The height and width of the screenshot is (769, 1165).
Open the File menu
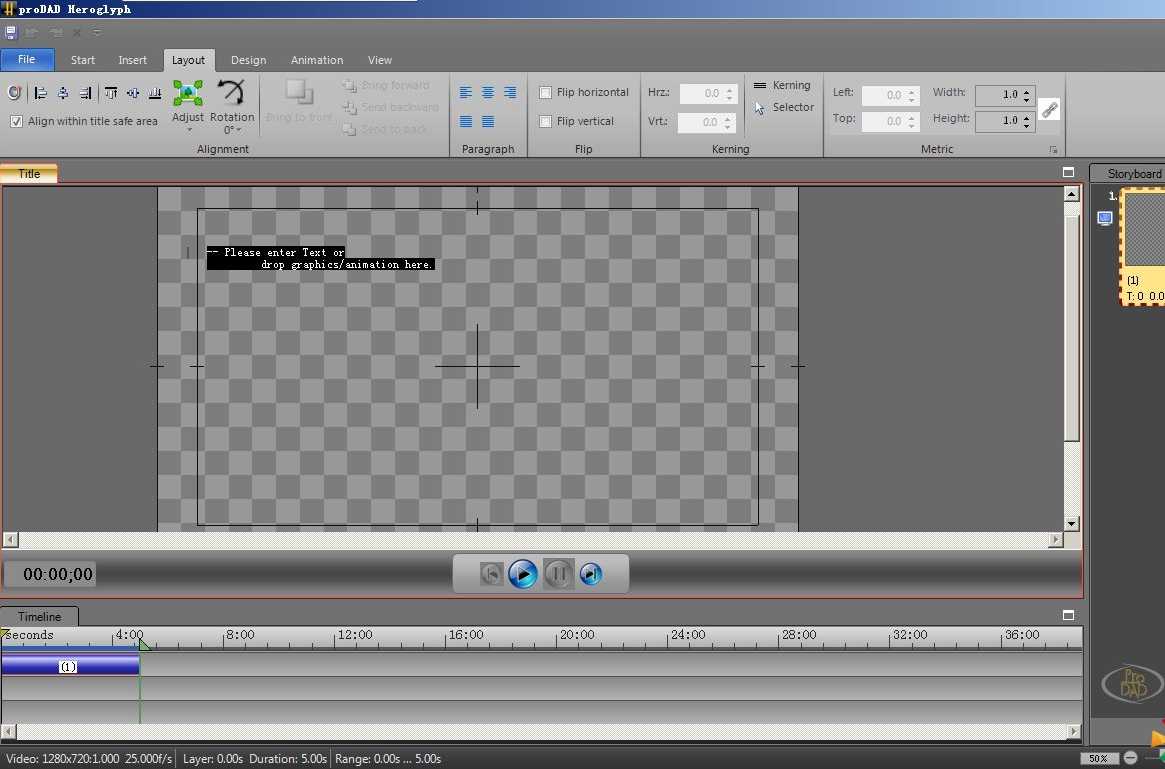[x=27, y=59]
